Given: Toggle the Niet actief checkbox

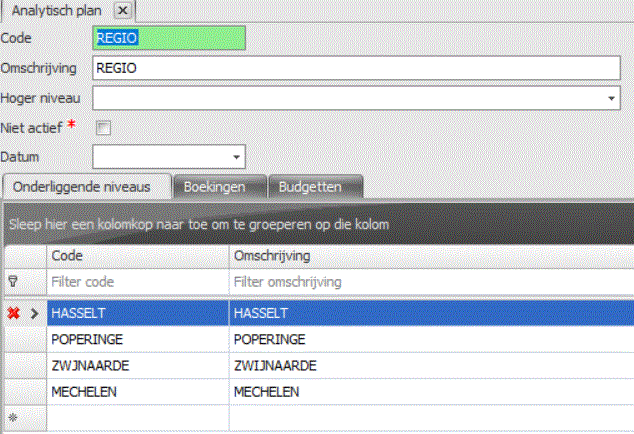Looking at the screenshot, I should [x=101, y=128].
